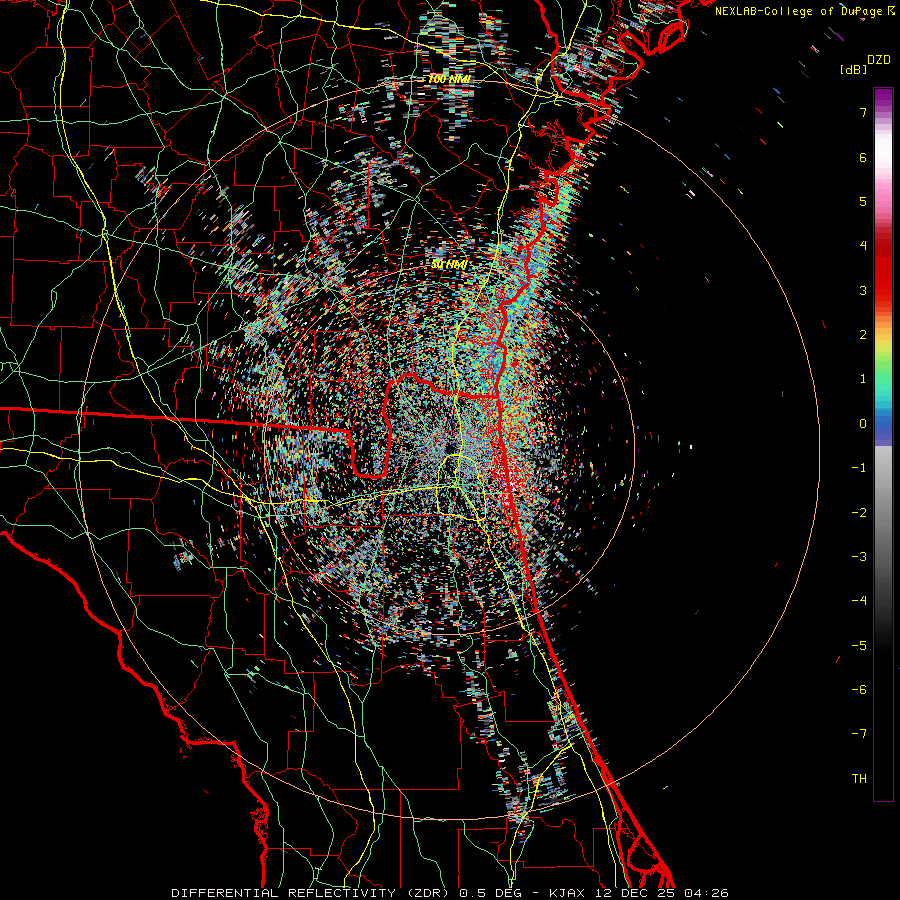Click the 04:26 timestamp

[x=705, y=893]
